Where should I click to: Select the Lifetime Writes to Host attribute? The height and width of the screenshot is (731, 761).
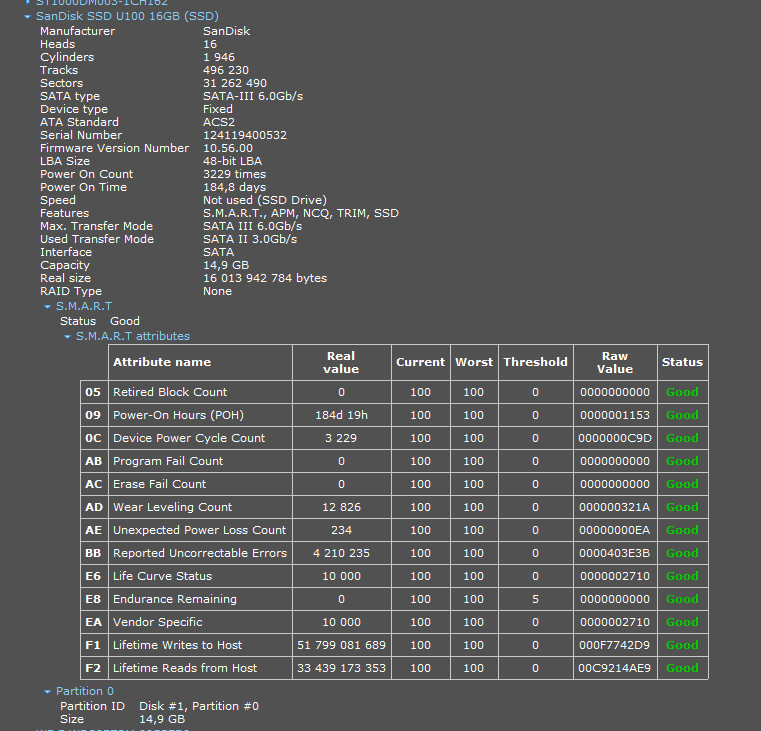pyautogui.click(x=178, y=645)
